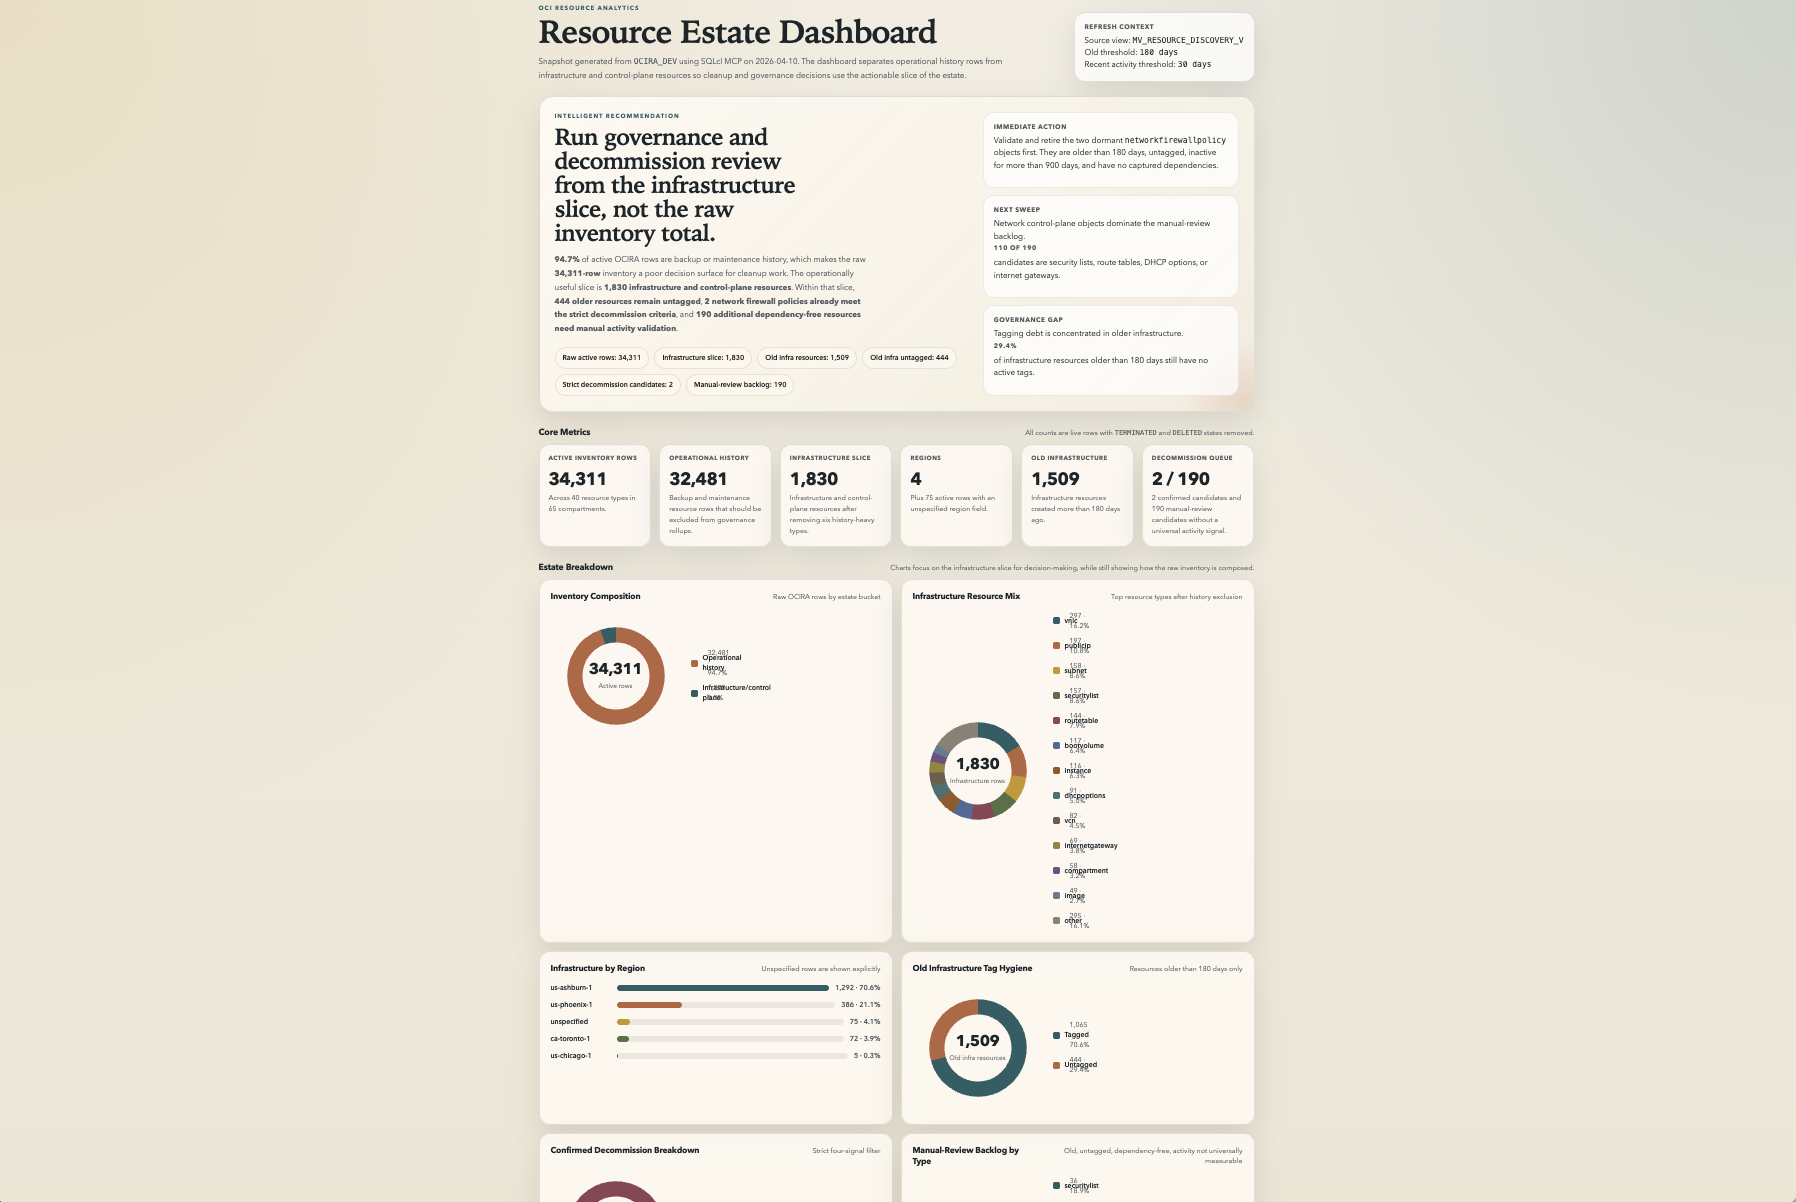
Task: Click the Refresh Context panel
Action: 1164,47
